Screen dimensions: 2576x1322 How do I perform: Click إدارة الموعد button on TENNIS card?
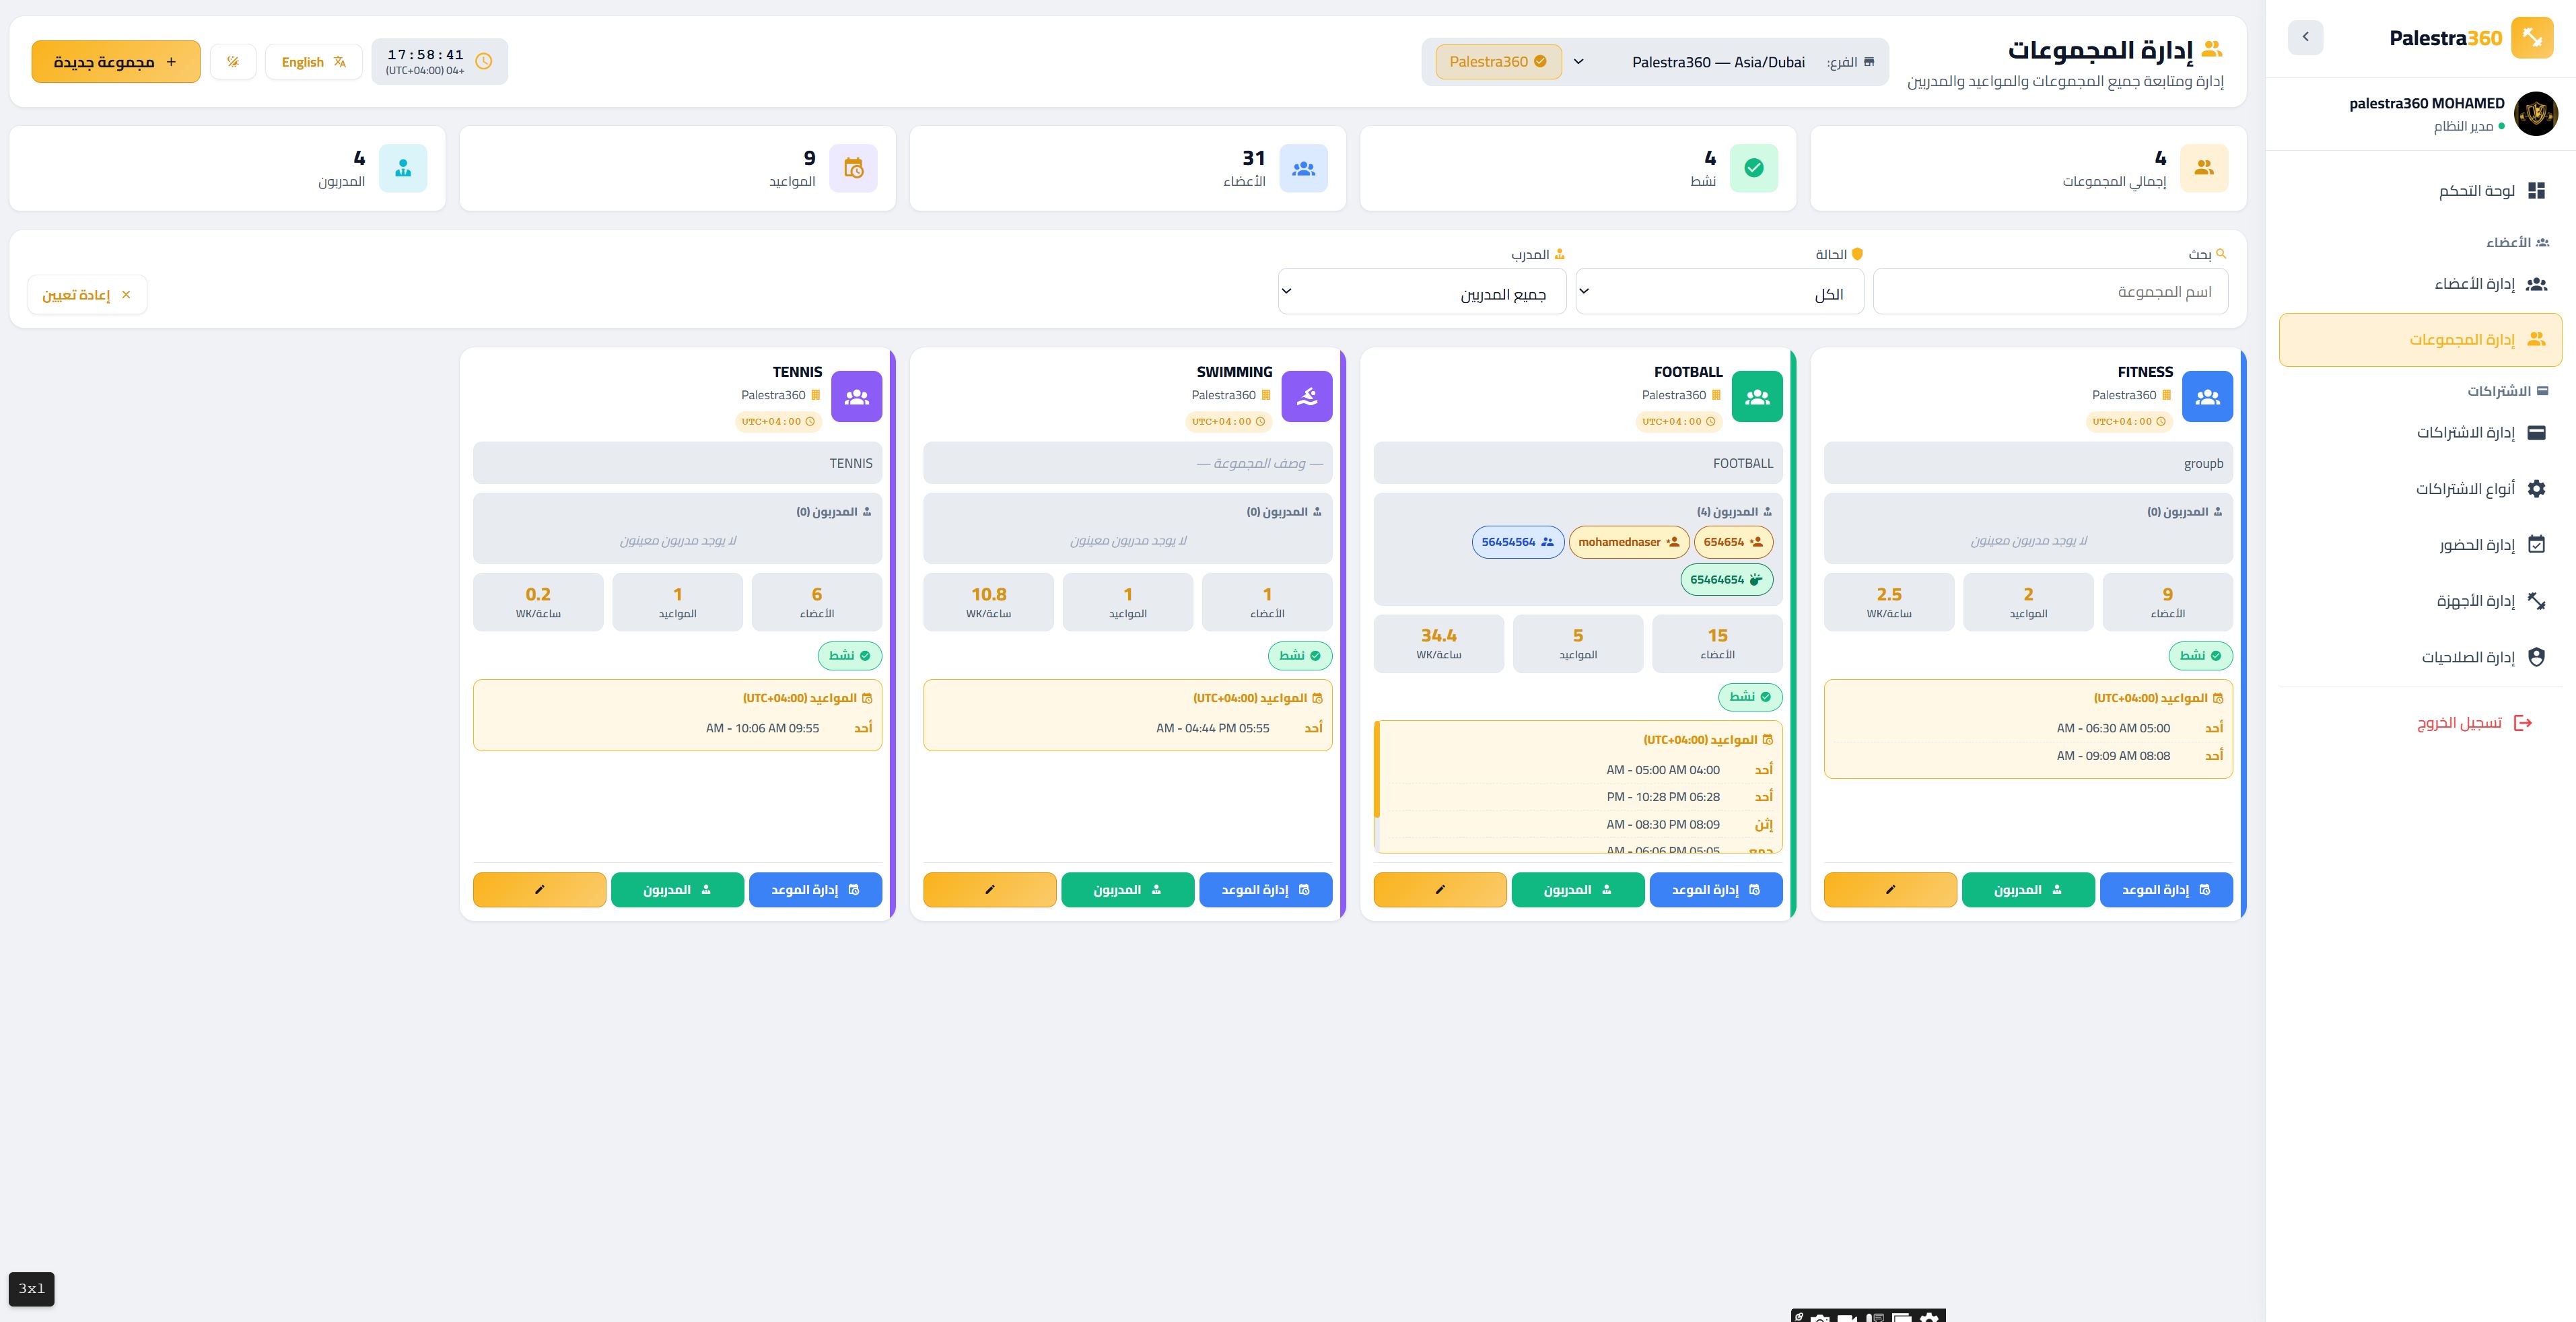click(815, 890)
